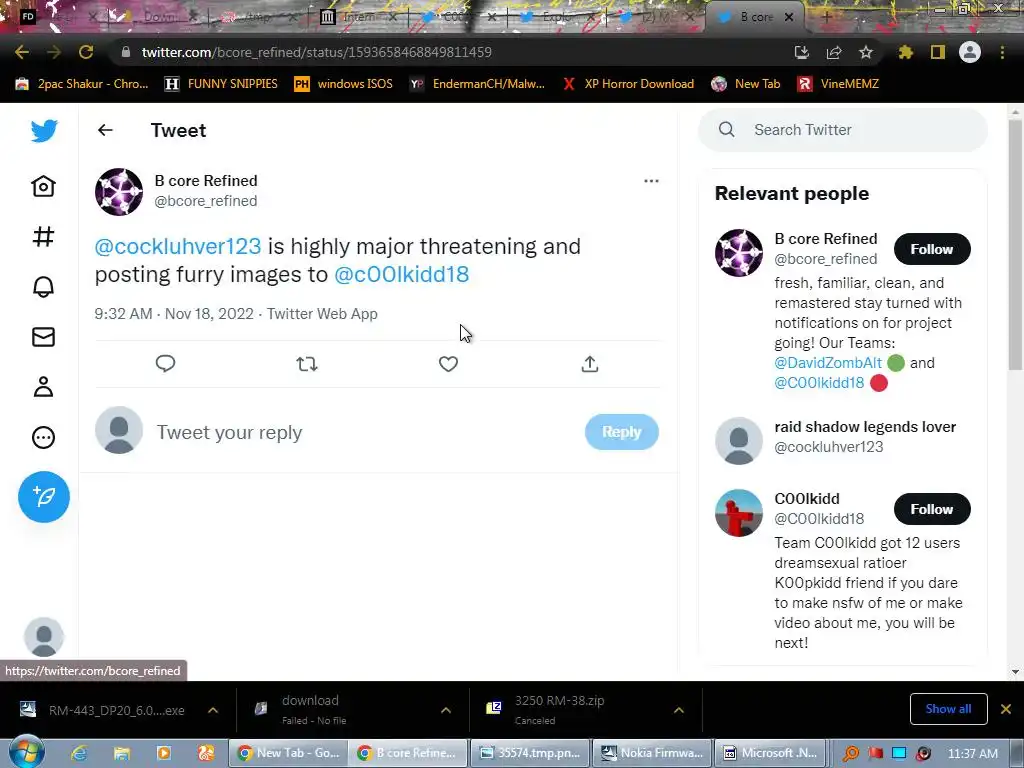1024x768 pixels.
Task: Switch to Nokia Firmwa... taskbar window
Action: 652,752
